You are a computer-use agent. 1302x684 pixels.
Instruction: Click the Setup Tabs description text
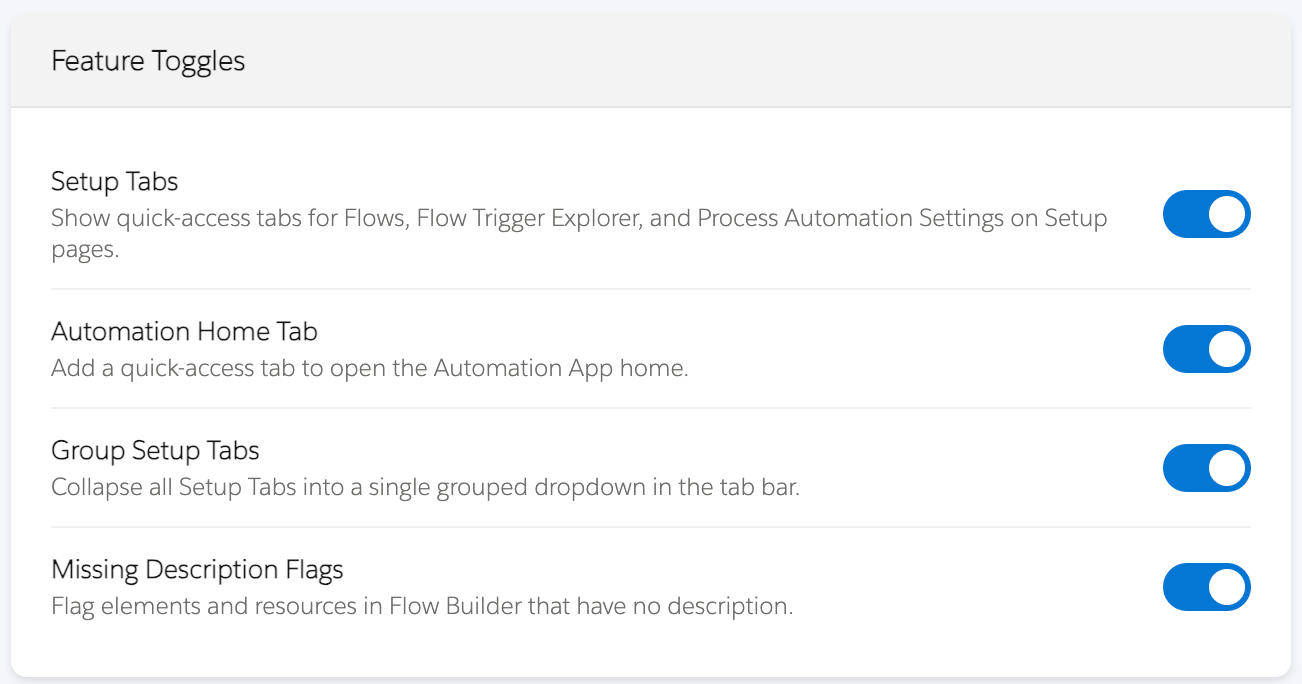[x=579, y=218]
